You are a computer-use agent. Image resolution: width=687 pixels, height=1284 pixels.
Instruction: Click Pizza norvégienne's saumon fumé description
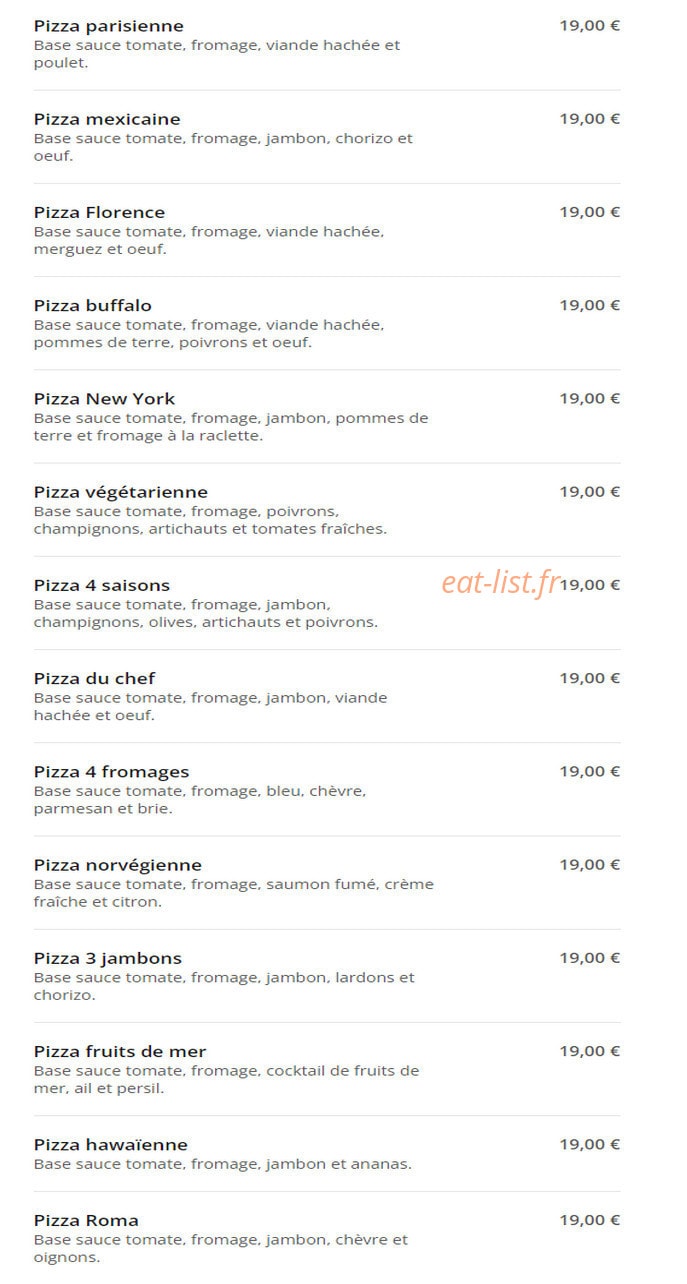click(234, 893)
